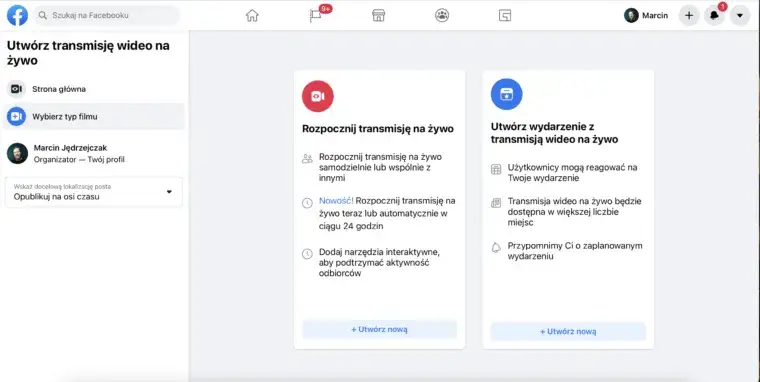The width and height of the screenshot is (760, 382).
Task: Click people icon beside samodzielnie lub wspólnie
Action: click(307, 159)
